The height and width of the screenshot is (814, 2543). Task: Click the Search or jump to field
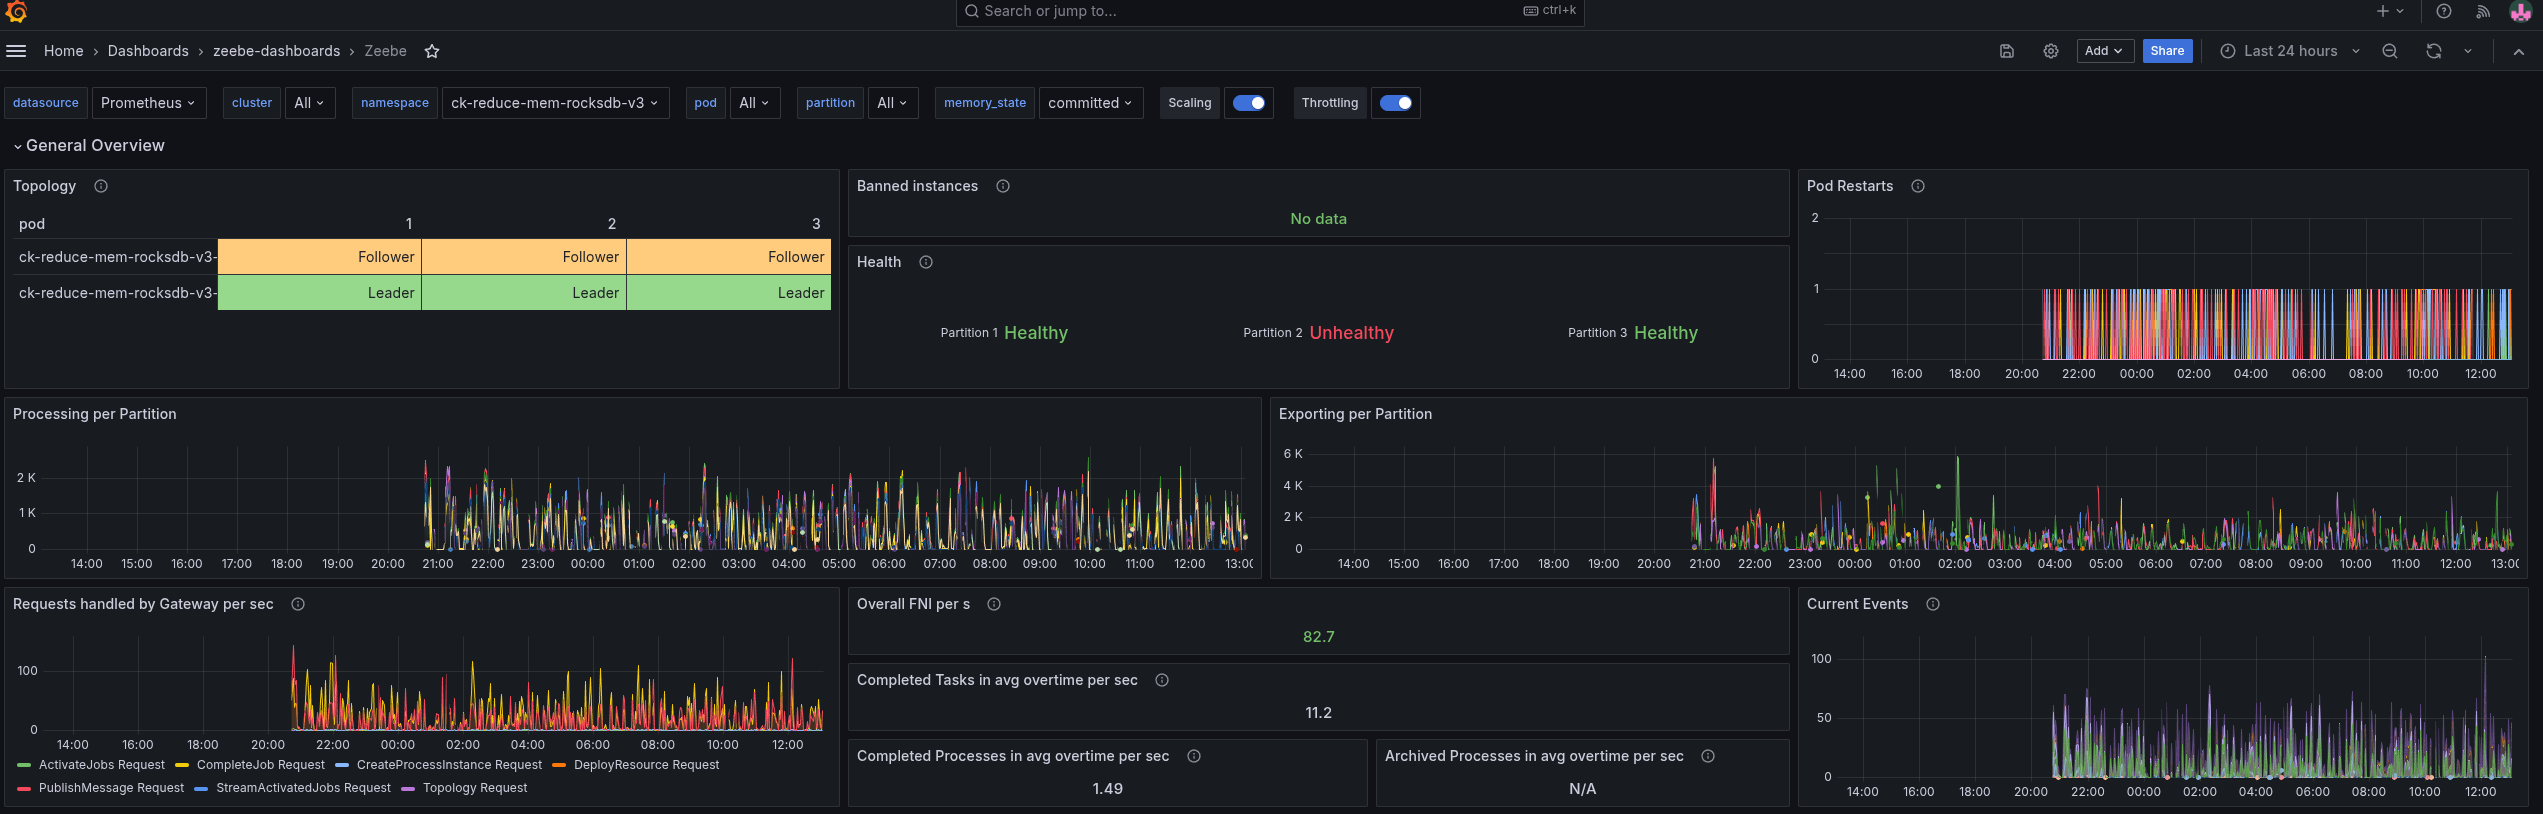pos(1270,12)
